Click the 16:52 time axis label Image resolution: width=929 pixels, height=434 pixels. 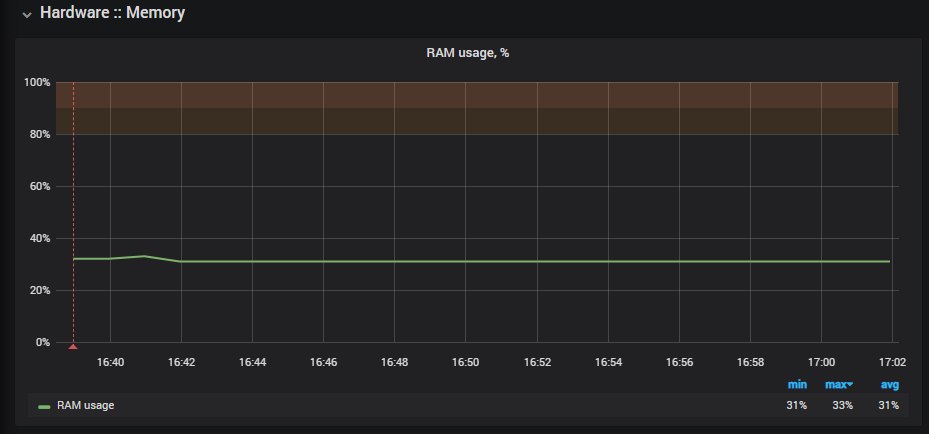point(537,362)
